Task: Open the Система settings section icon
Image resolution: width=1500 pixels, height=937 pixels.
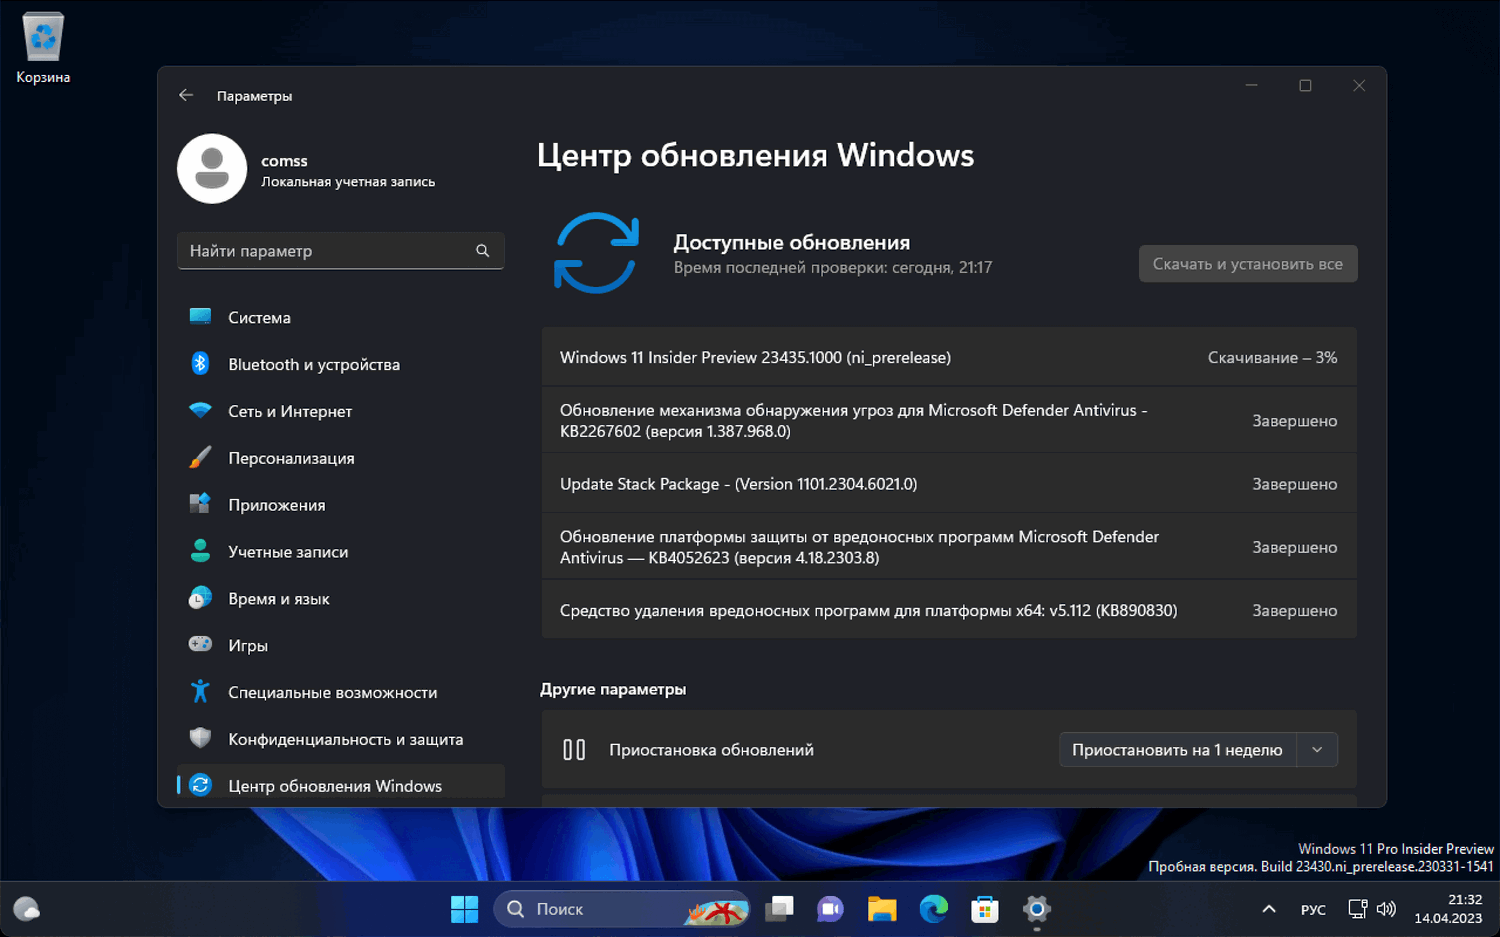Action: (x=200, y=317)
